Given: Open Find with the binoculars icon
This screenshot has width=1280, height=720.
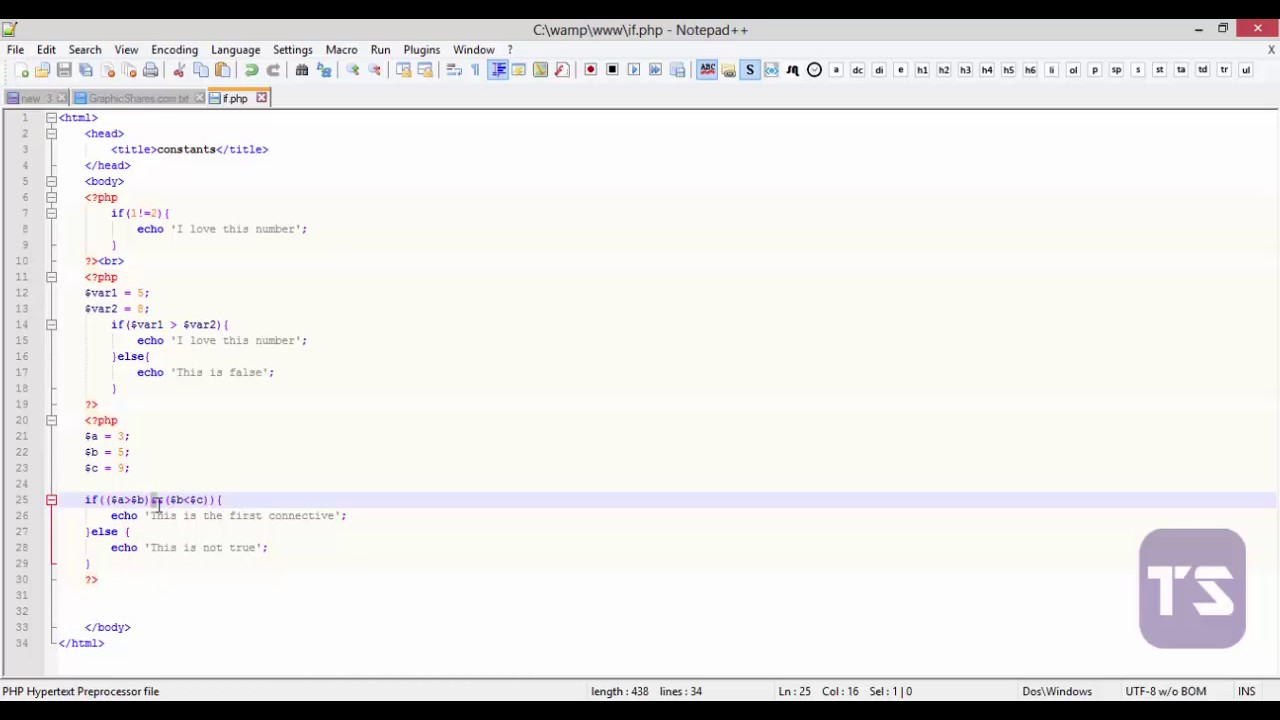Looking at the screenshot, I should coord(302,70).
